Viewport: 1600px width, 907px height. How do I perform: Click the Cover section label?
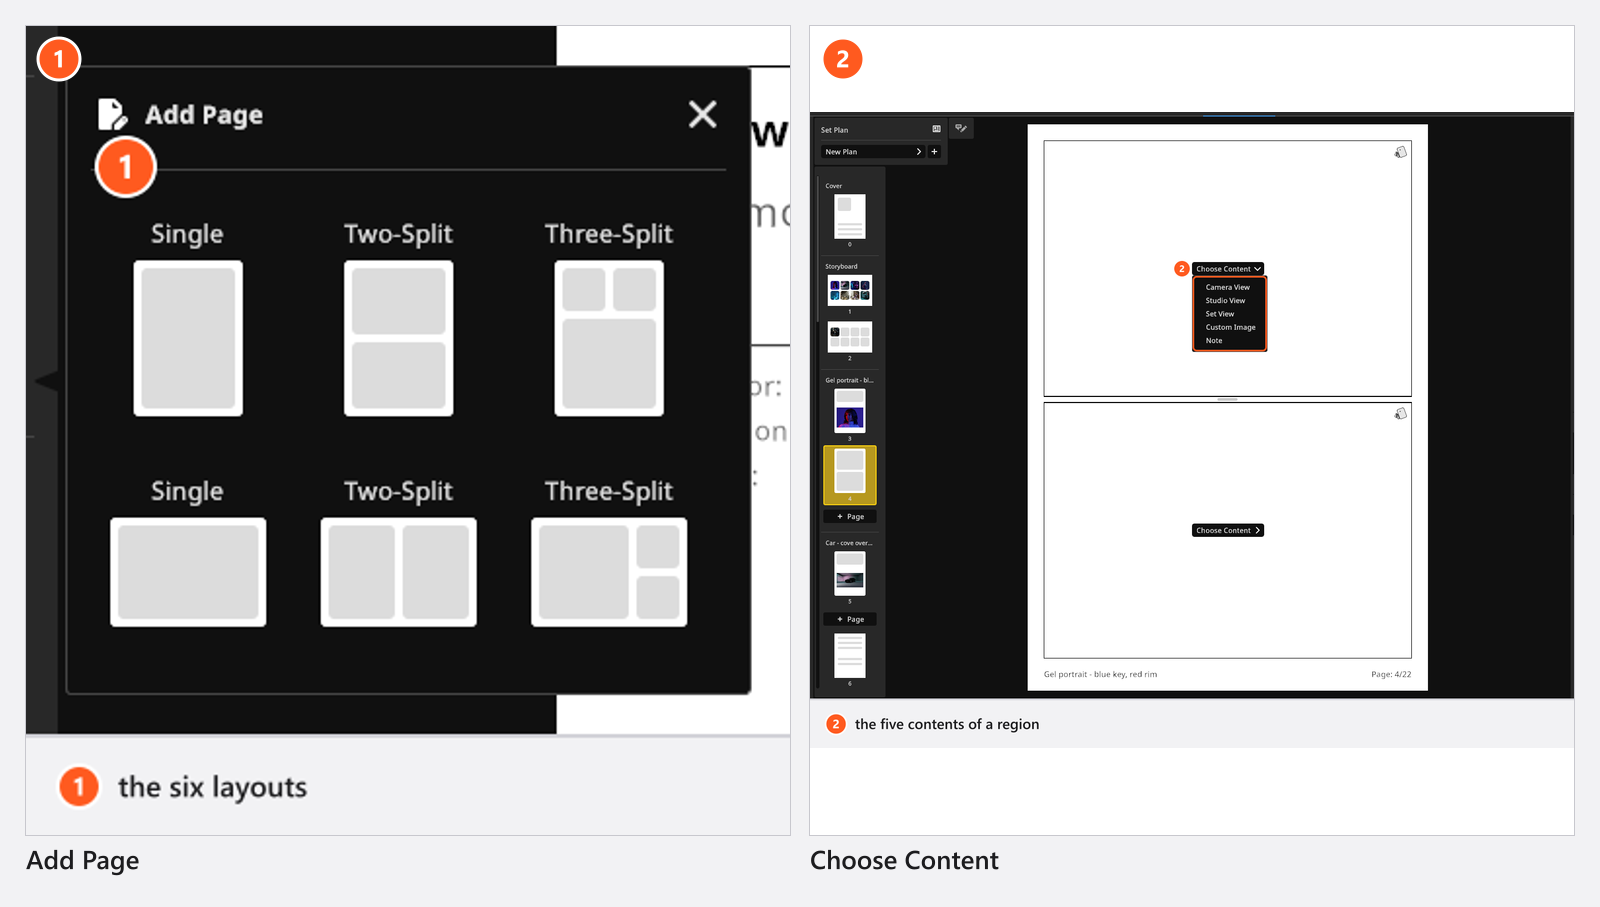coord(834,186)
